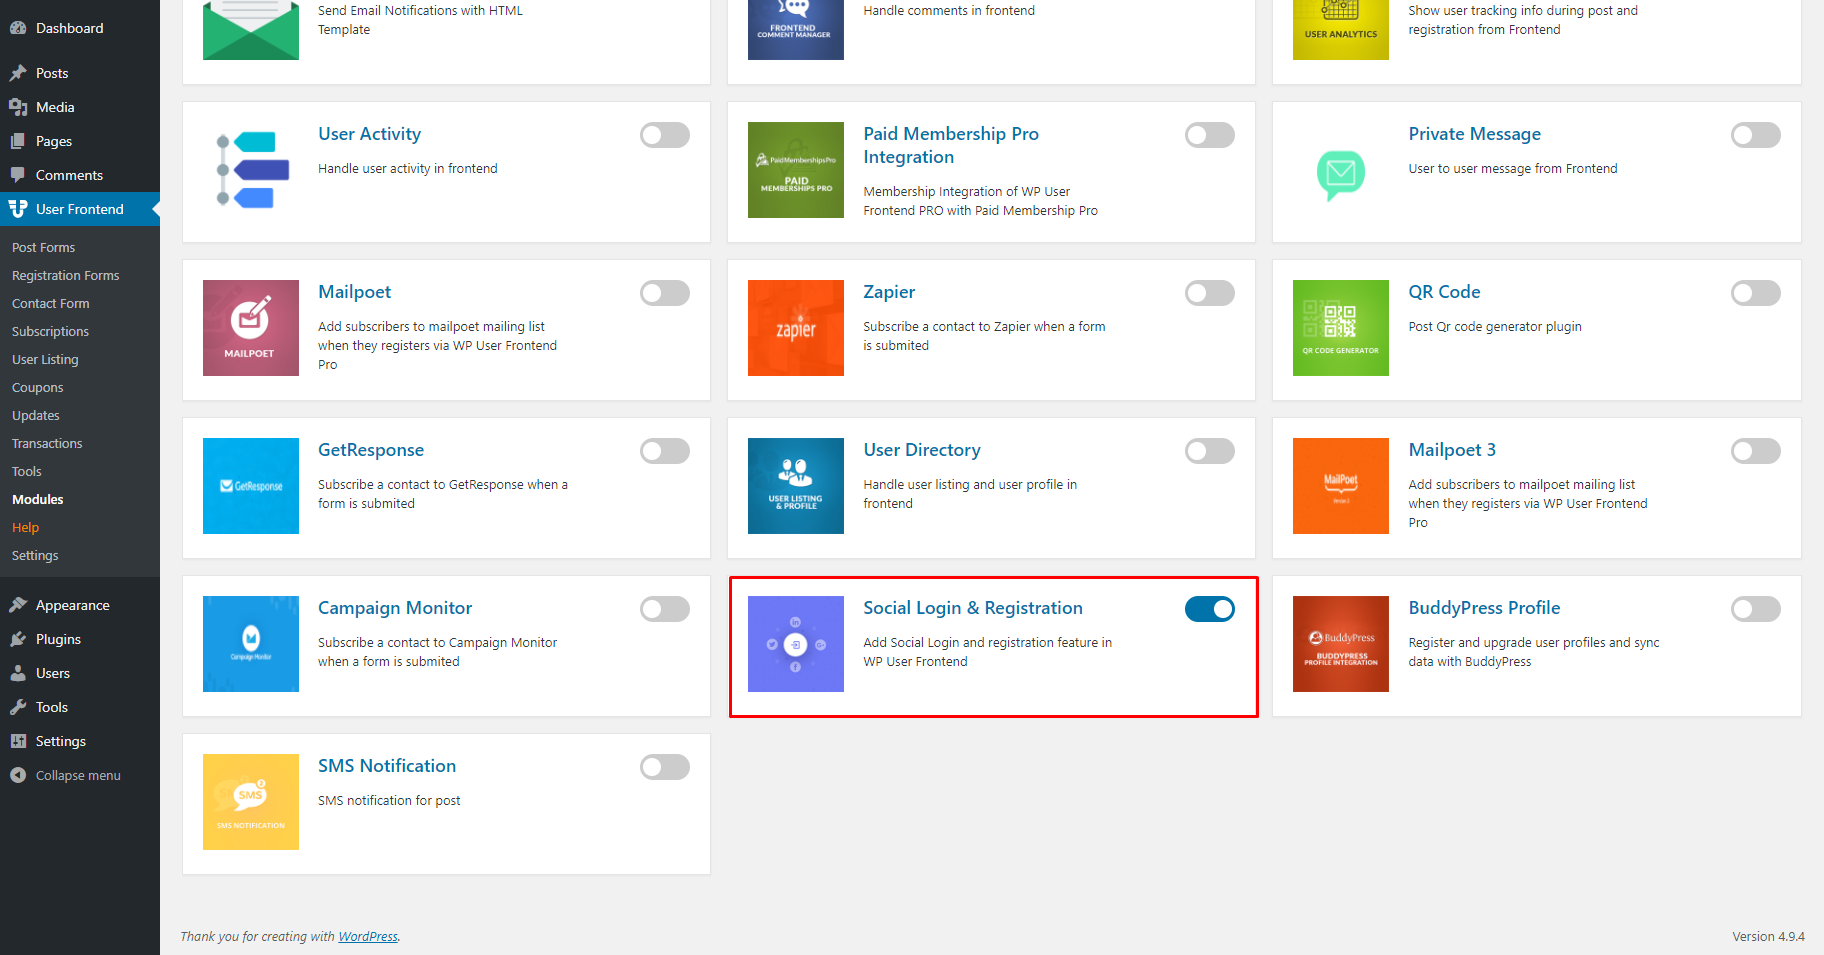Enable the User Activity module toggle
The width and height of the screenshot is (1824, 955).
[665, 135]
